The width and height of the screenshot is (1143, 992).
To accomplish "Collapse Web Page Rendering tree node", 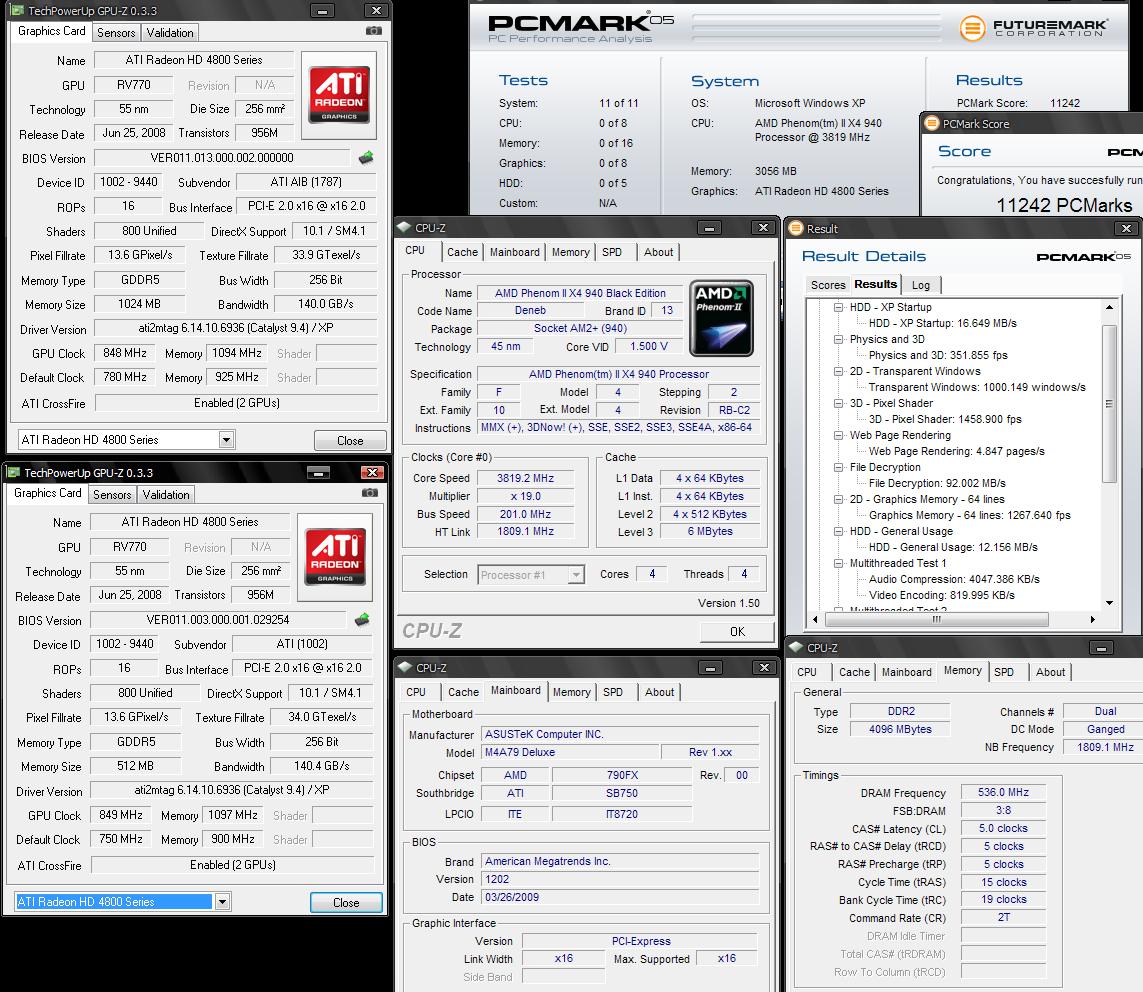I will (x=838, y=435).
